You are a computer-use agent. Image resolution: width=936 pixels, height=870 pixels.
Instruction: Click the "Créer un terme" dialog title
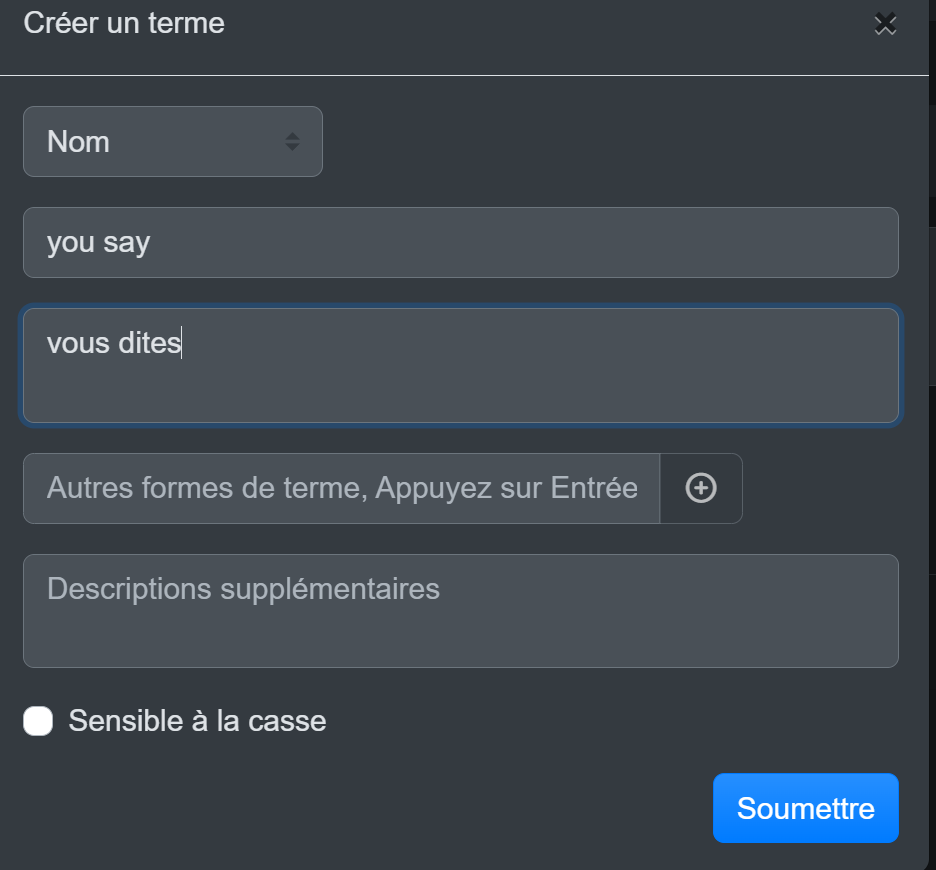click(124, 23)
